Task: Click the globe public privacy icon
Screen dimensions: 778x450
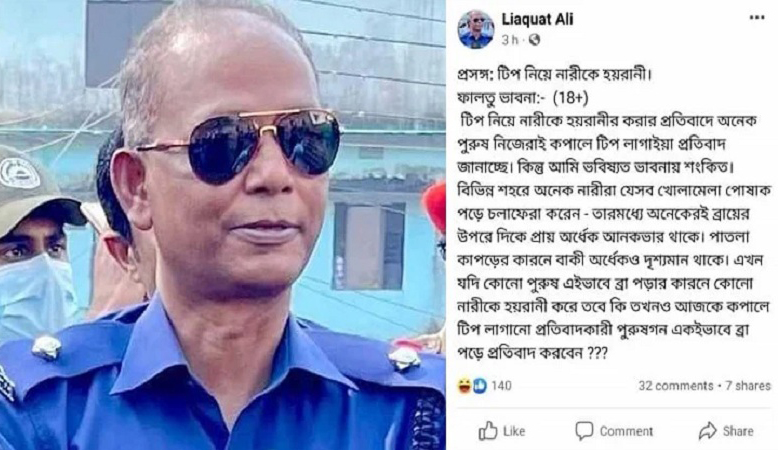Action: pos(534,40)
